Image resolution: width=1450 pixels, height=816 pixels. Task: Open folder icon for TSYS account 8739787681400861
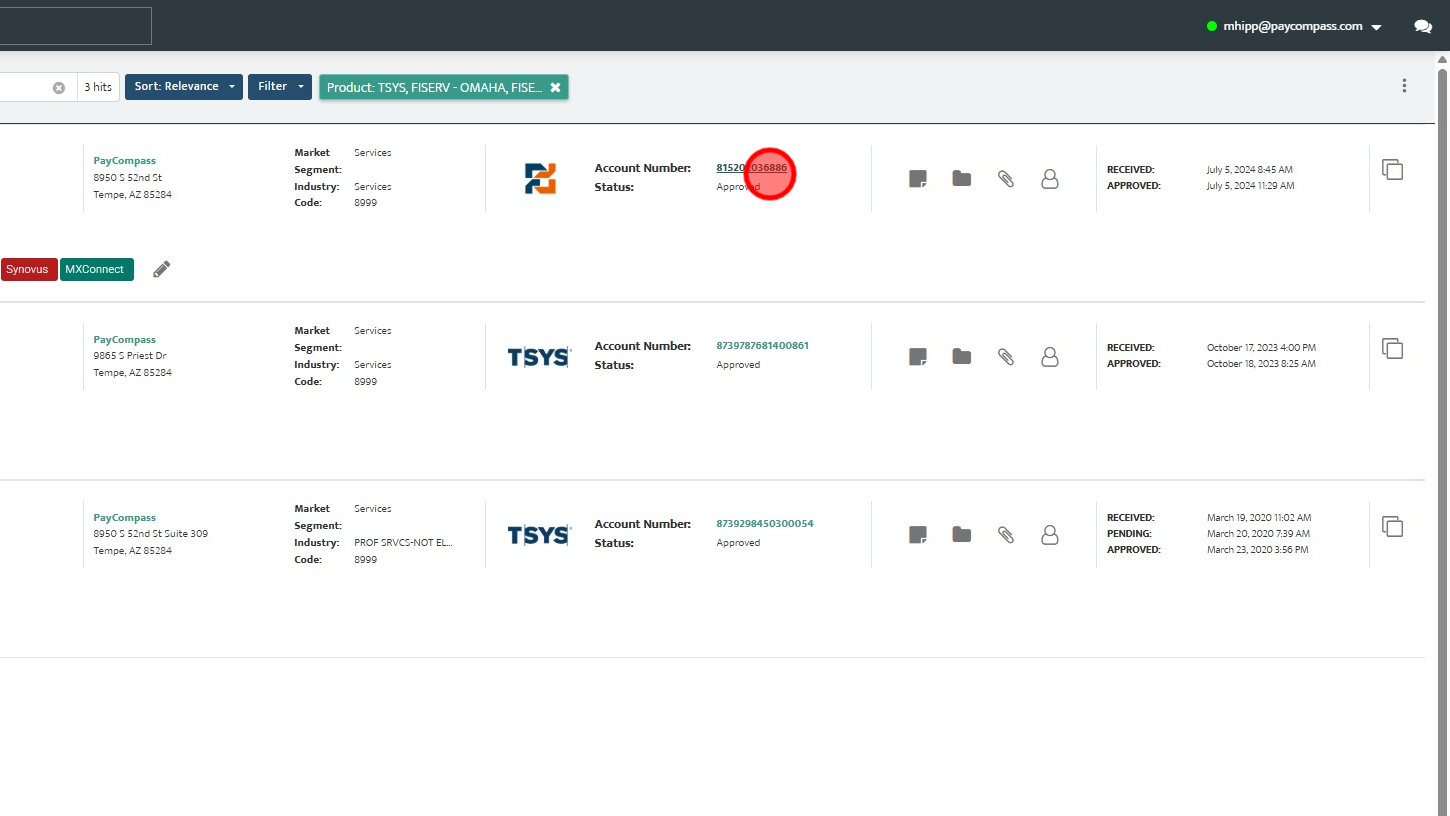pos(962,356)
